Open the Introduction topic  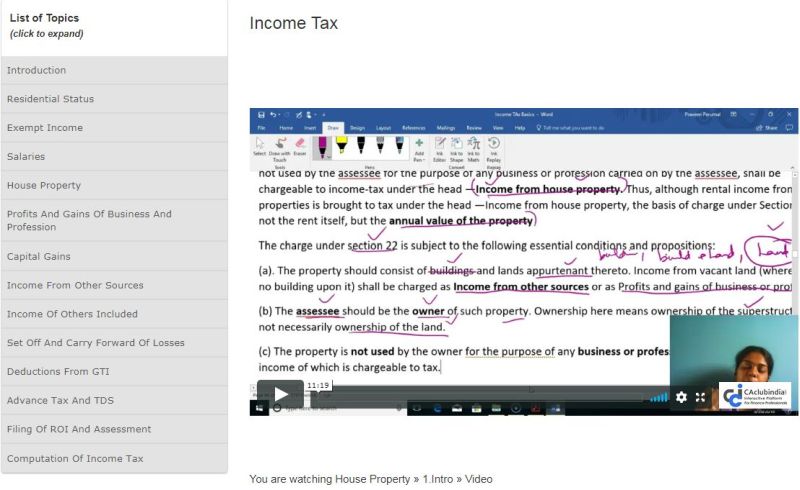point(36,70)
